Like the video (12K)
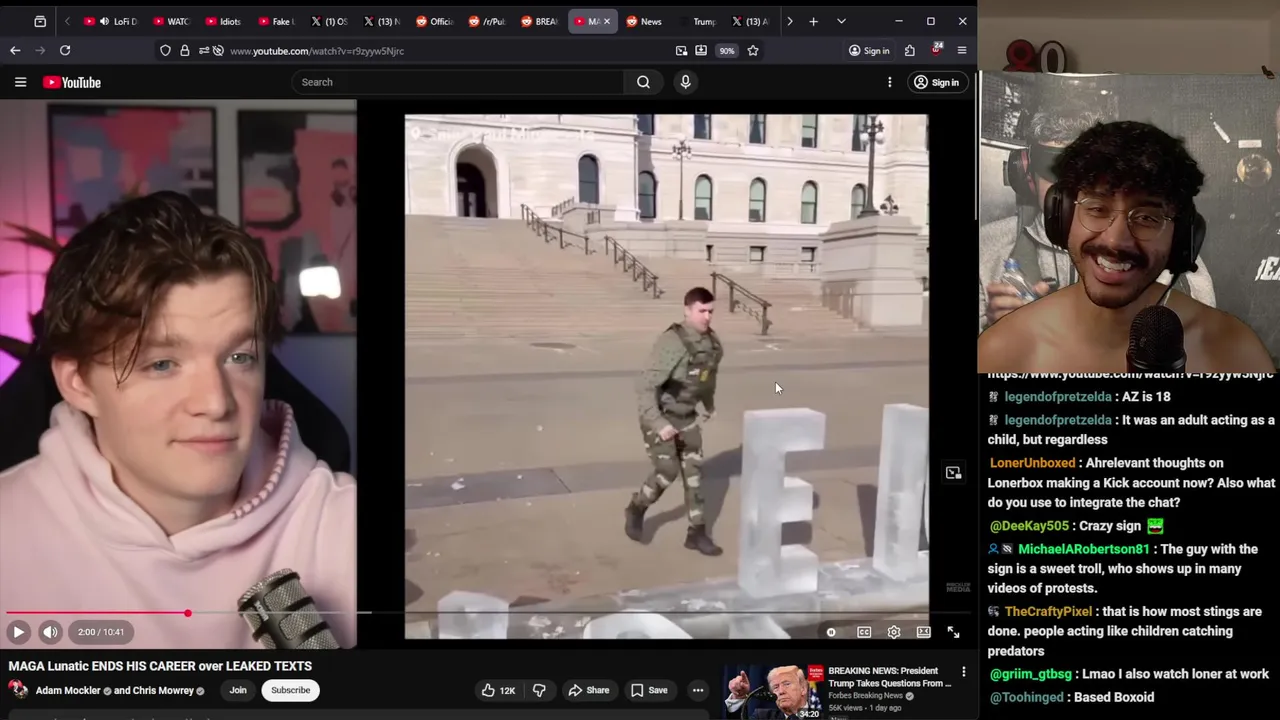The height and width of the screenshot is (720, 1280). tap(498, 690)
